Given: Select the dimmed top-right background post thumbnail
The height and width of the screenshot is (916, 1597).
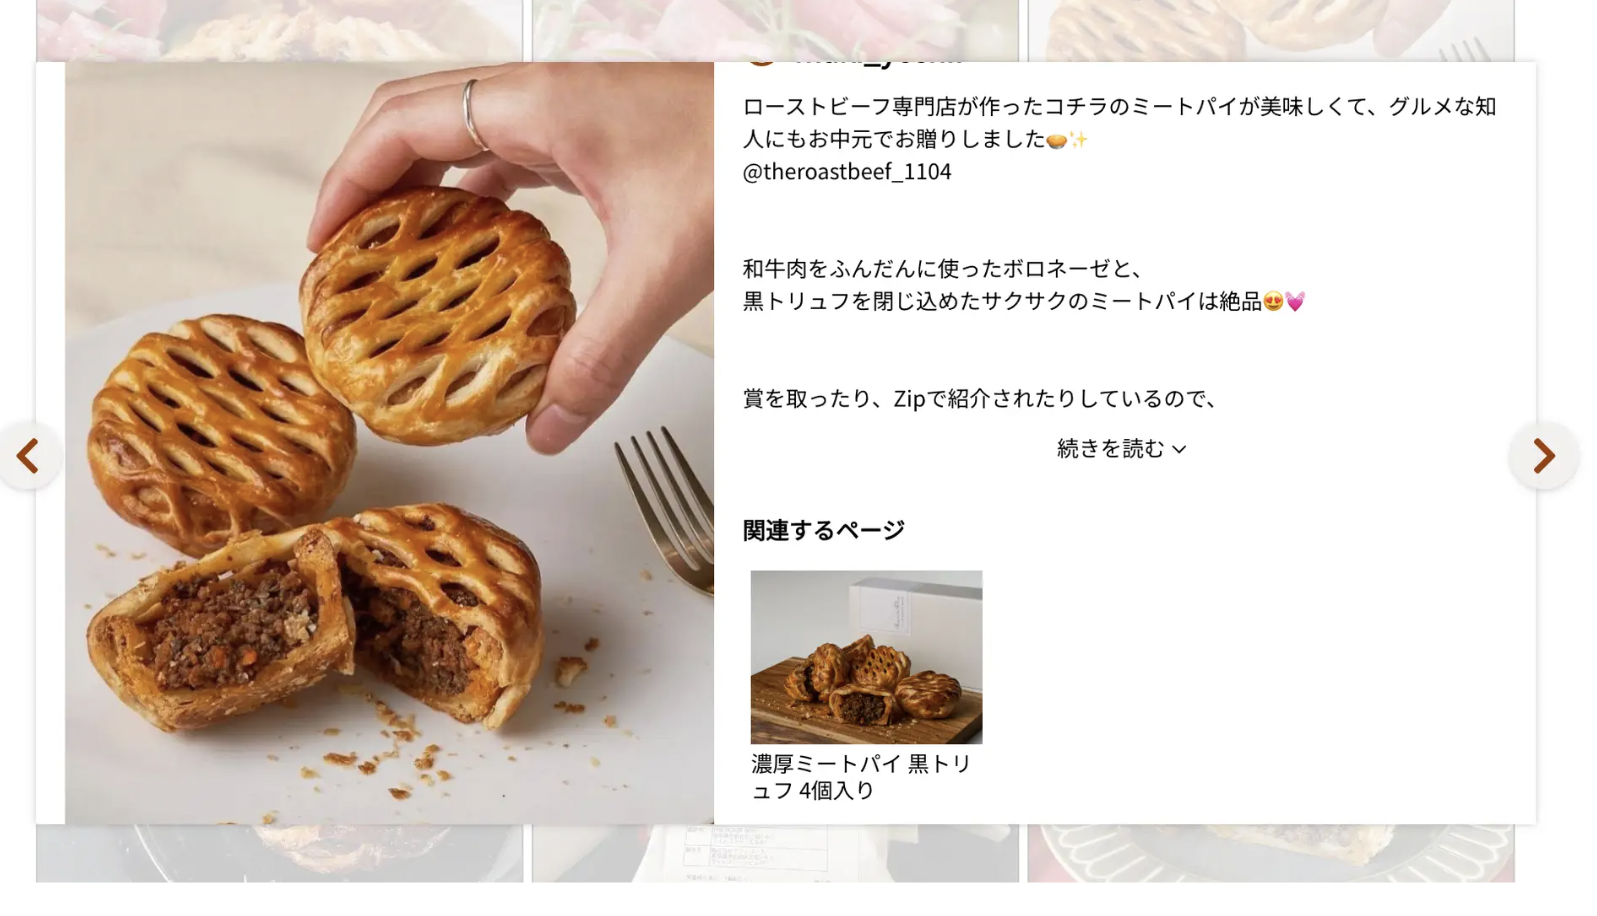Looking at the screenshot, I should [x=1271, y=31].
